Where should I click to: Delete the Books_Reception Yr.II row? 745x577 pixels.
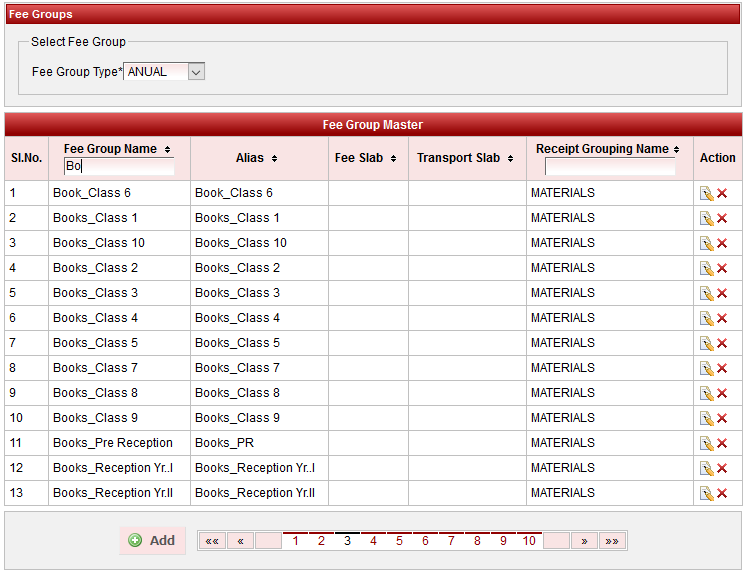[722, 493]
